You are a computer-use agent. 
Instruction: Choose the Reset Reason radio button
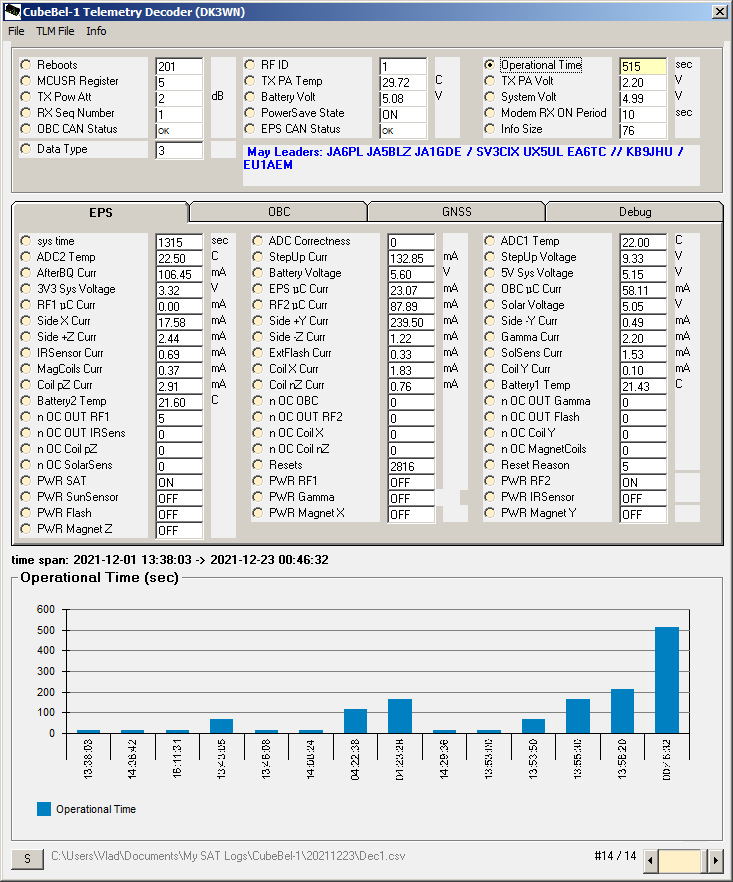click(489, 465)
